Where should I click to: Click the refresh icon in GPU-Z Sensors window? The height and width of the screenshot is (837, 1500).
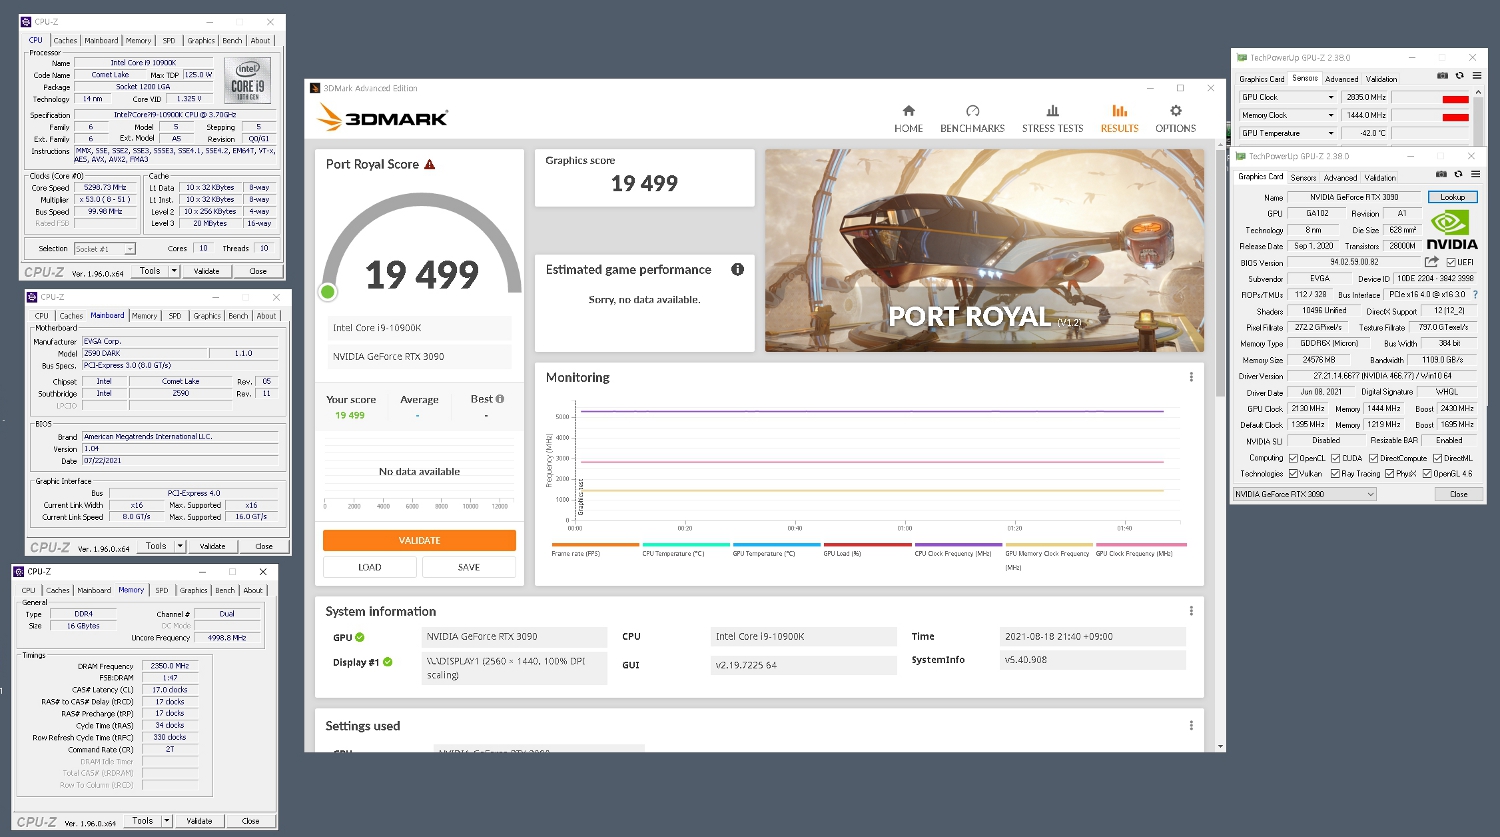click(1460, 76)
